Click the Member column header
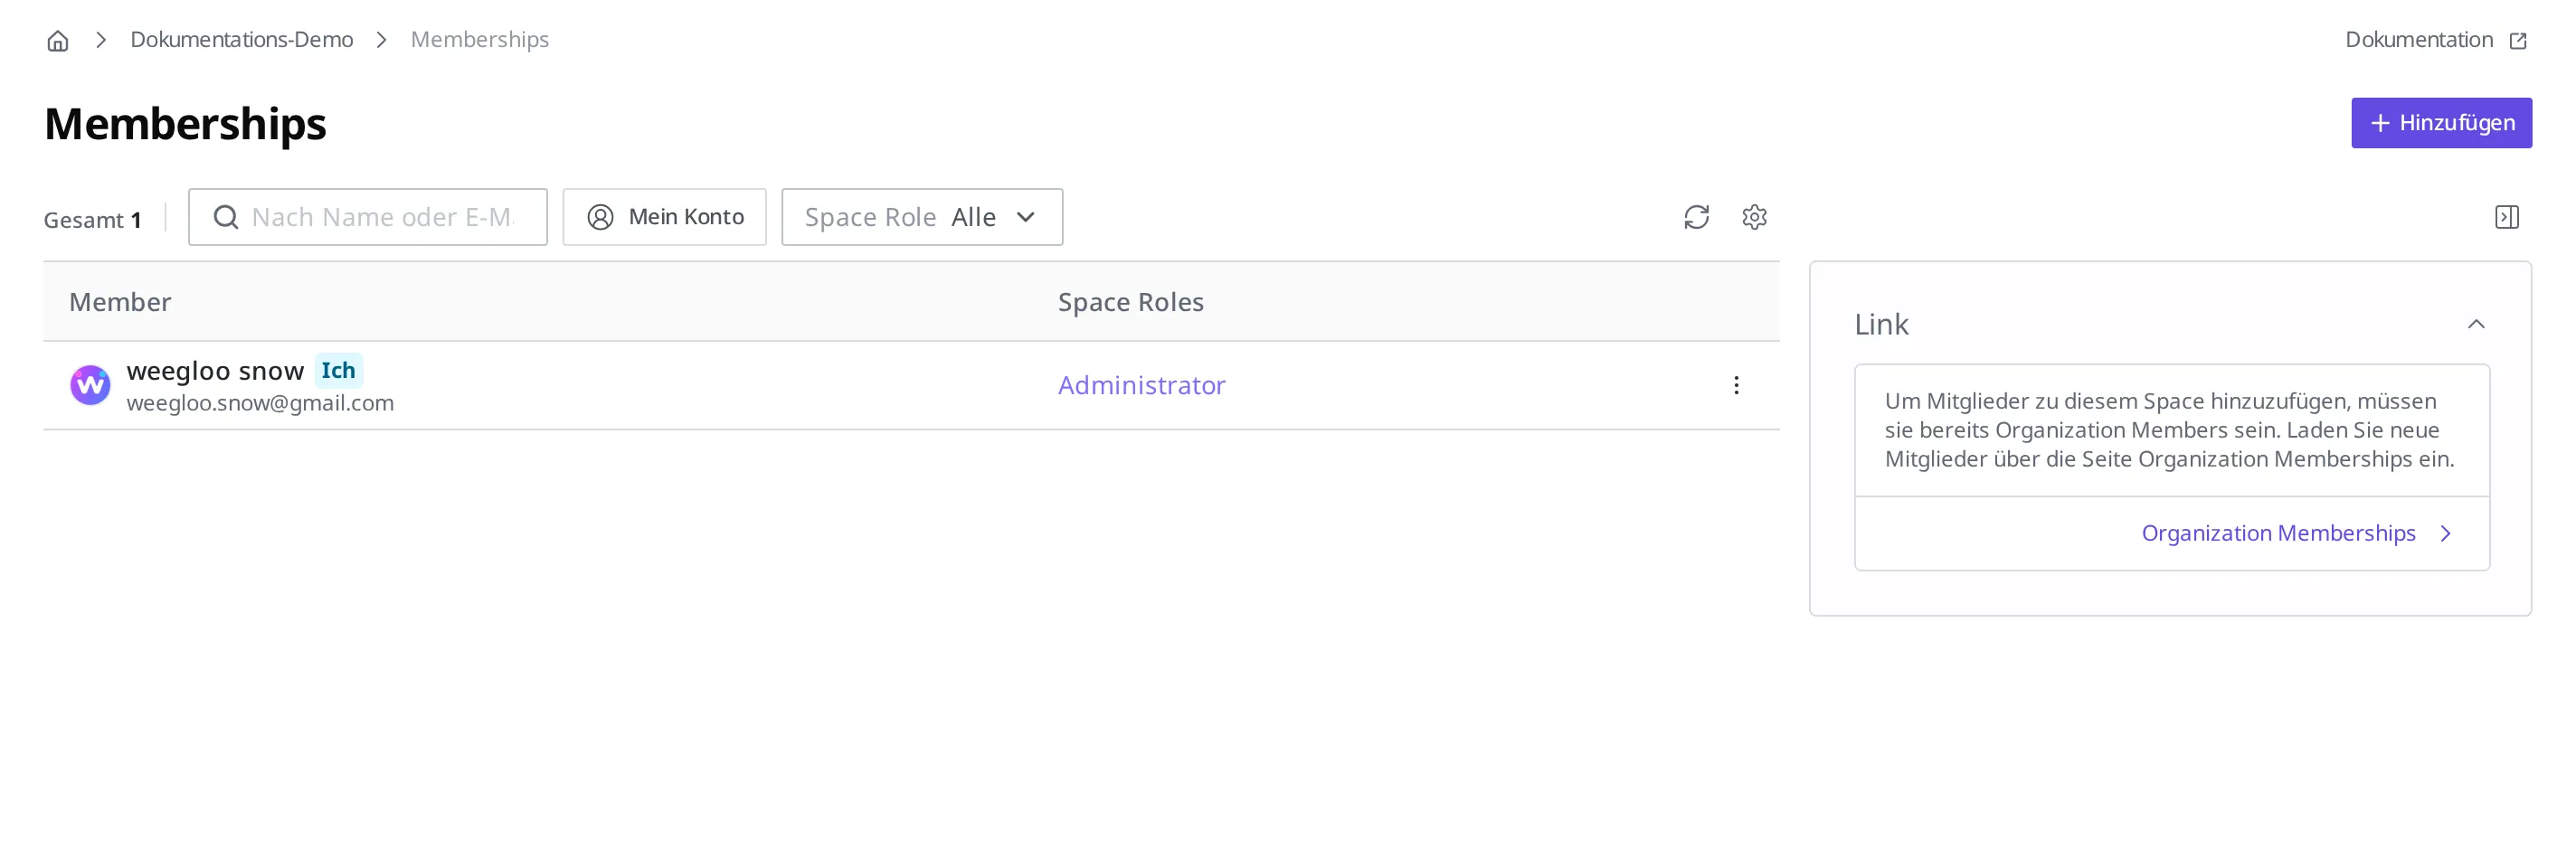The height and width of the screenshot is (868, 2576). pyautogui.click(x=120, y=302)
